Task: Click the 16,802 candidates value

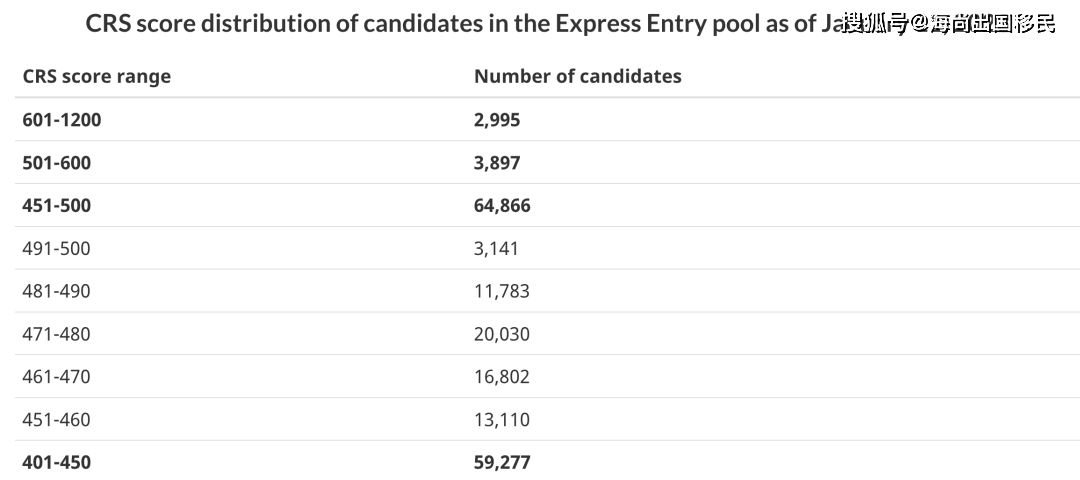Action: [x=501, y=377]
